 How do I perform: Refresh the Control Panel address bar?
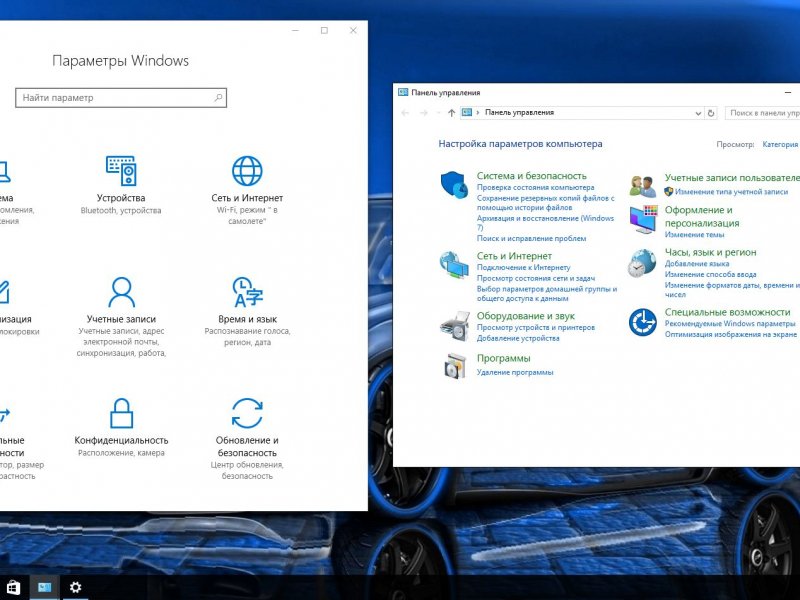tap(711, 113)
